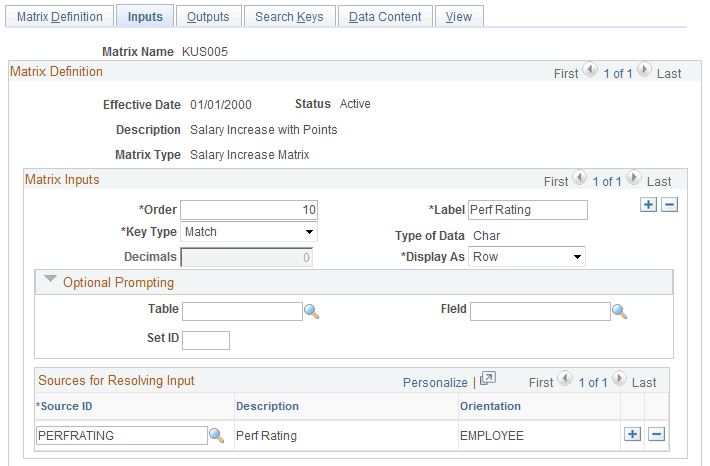
Task: Remove the PERFRATING source row
Action: tap(656, 435)
